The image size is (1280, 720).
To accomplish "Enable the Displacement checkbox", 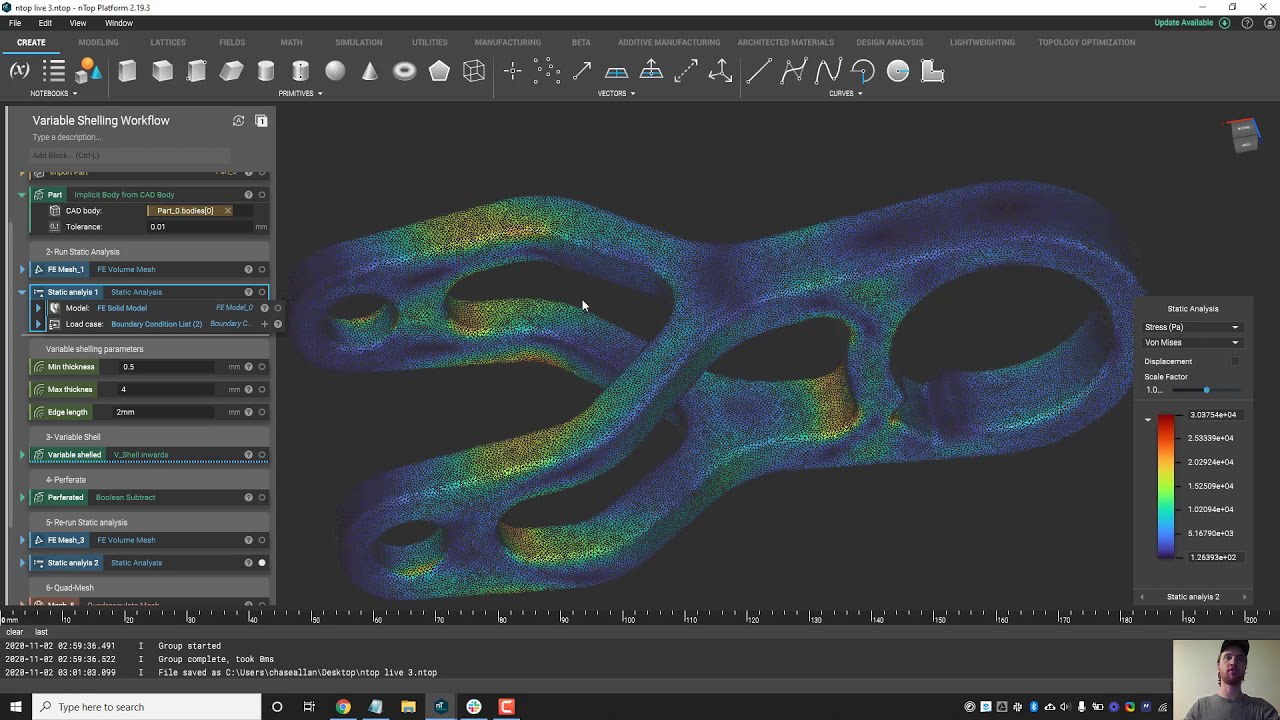I will tap(1235, 361).
